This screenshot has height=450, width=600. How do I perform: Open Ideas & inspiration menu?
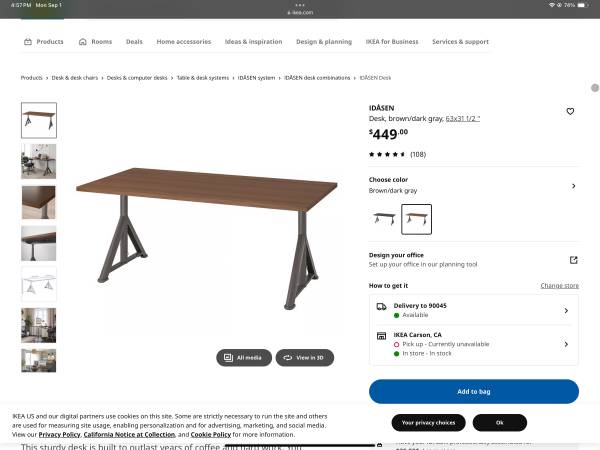click(x=253, y=42)
